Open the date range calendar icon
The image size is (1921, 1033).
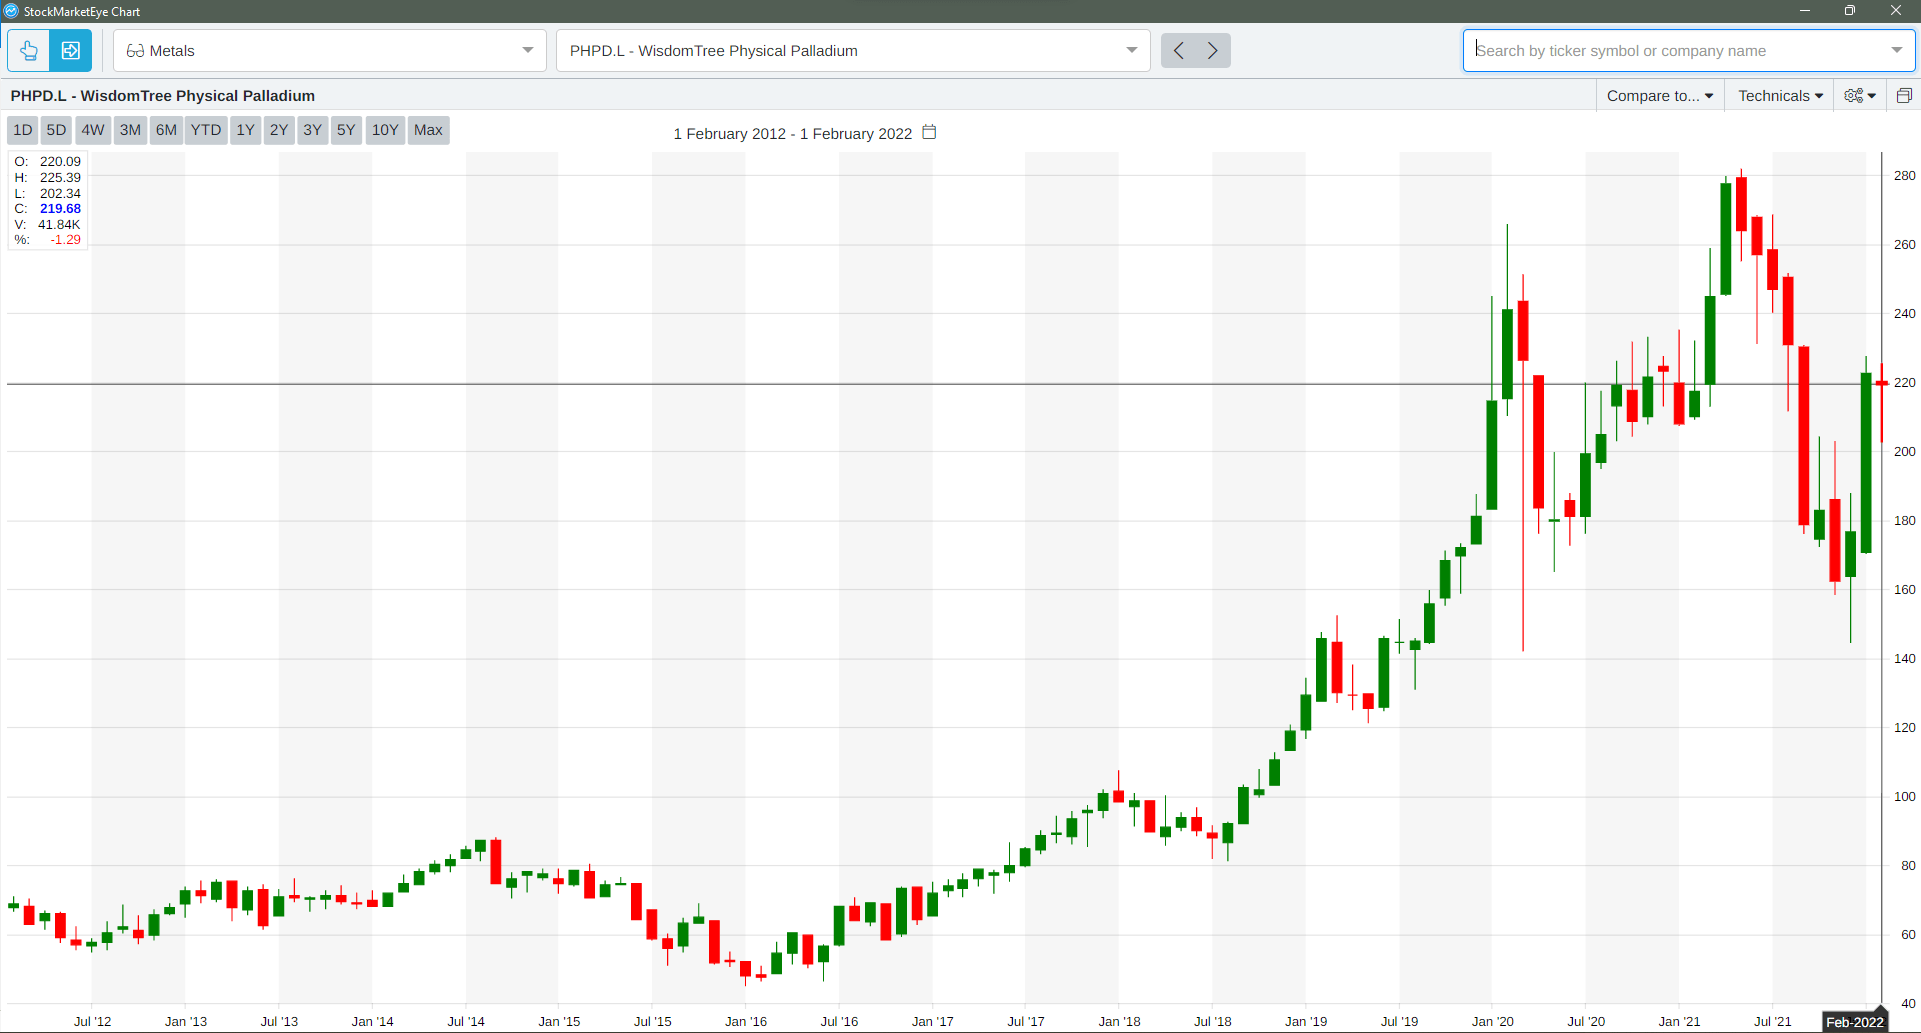pyautogui.click(x=929, y=132)
